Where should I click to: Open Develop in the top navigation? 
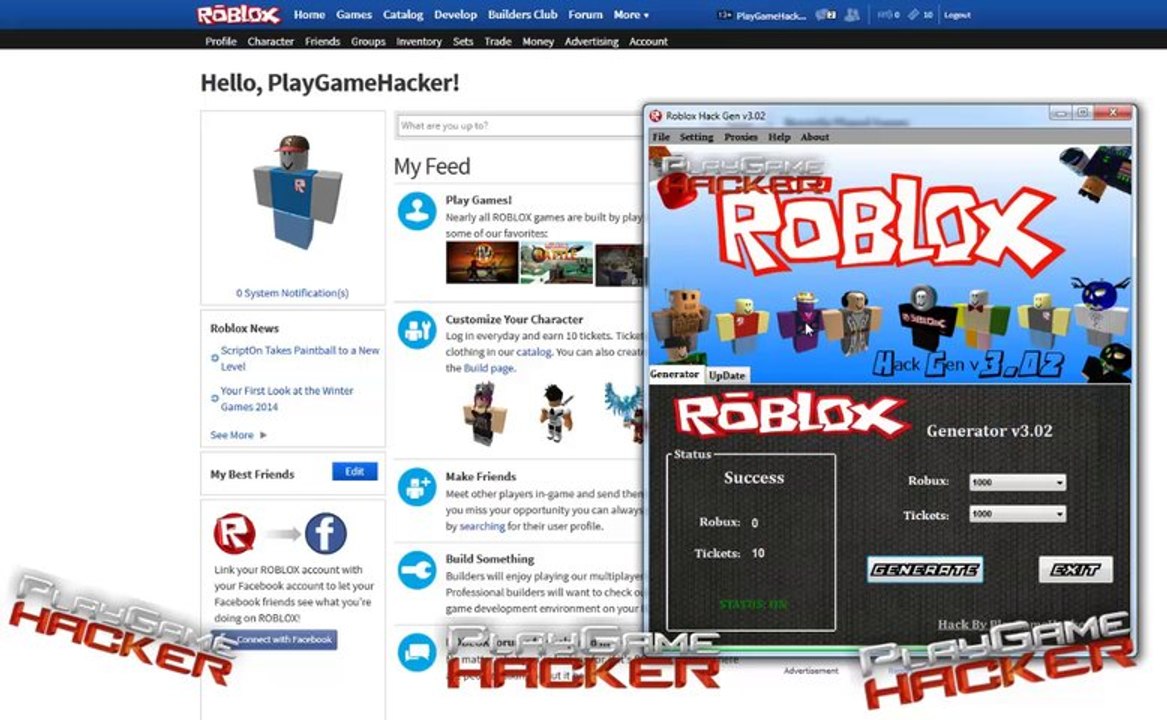(455, 15)
